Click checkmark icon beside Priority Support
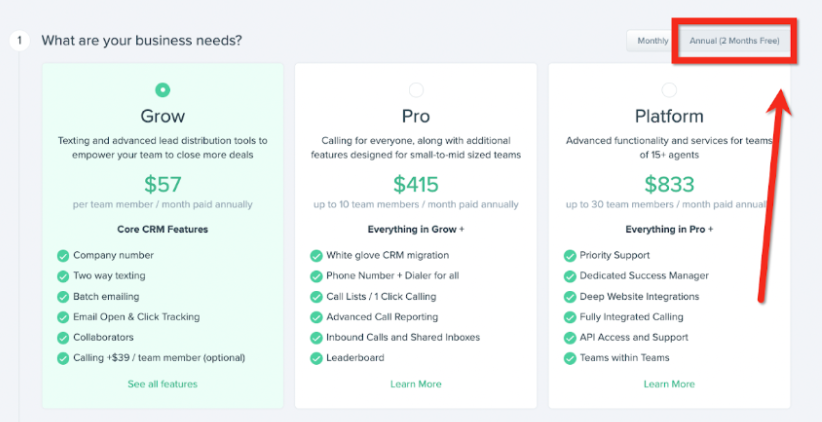 point(569,255)
